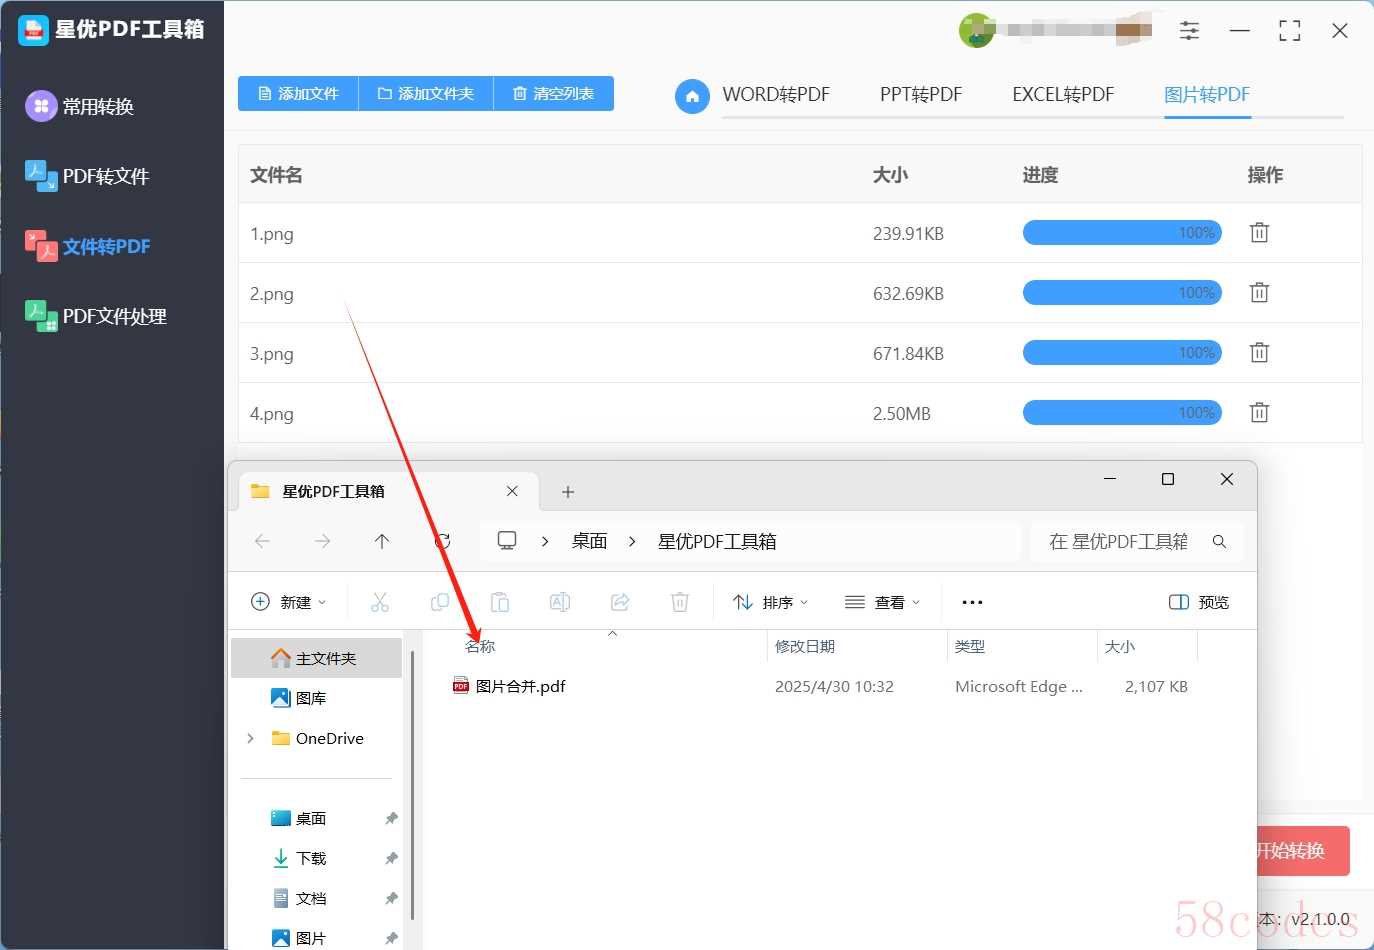Image resolution: width=1374 pixels, height=950 pixels.
Task: Select 文件转PDF in sidebar
Action: (x=88, y=246)
